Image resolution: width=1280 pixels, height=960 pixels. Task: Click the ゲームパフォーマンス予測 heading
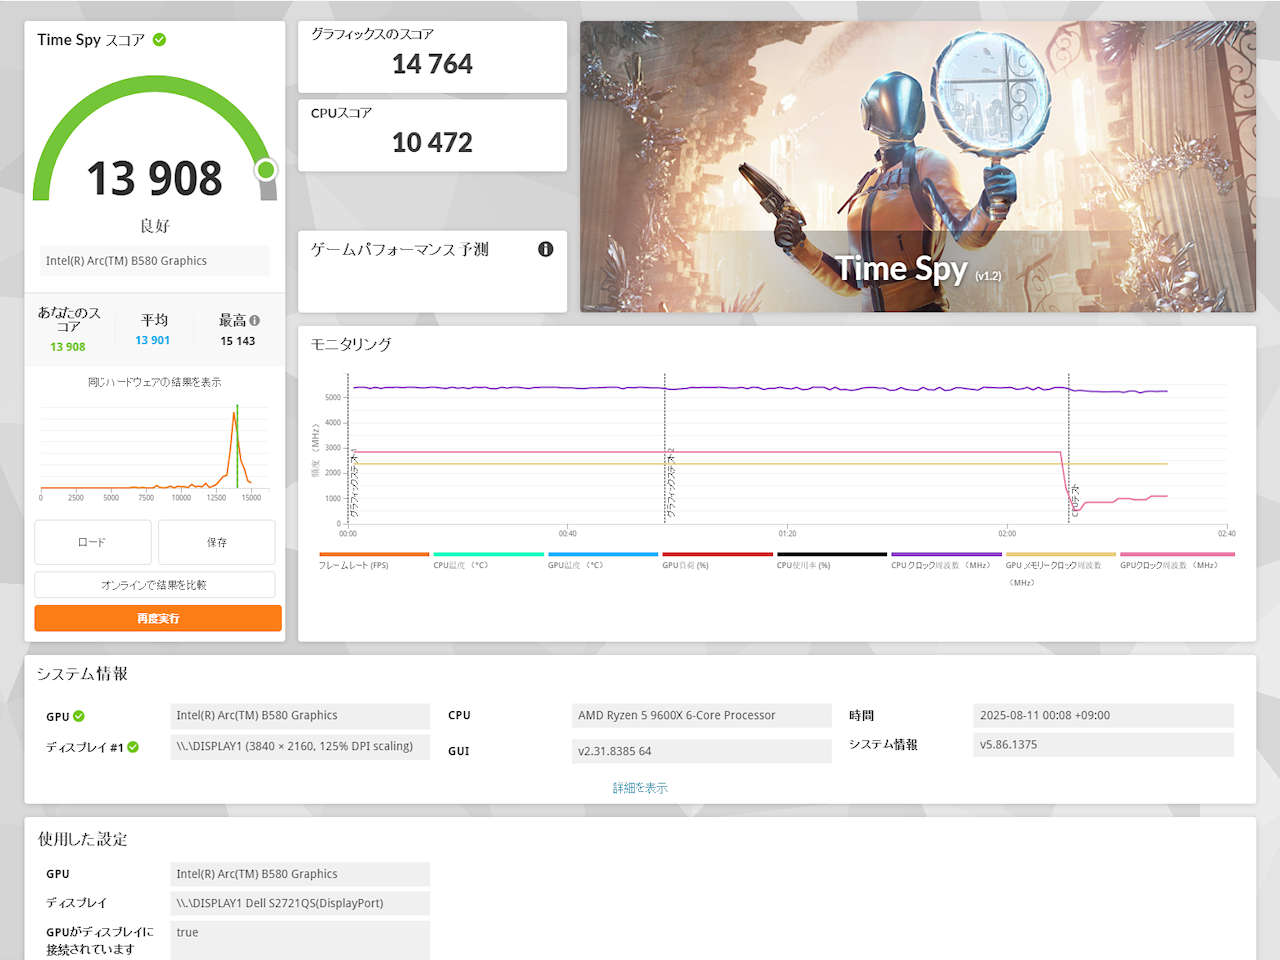point(399,249)
